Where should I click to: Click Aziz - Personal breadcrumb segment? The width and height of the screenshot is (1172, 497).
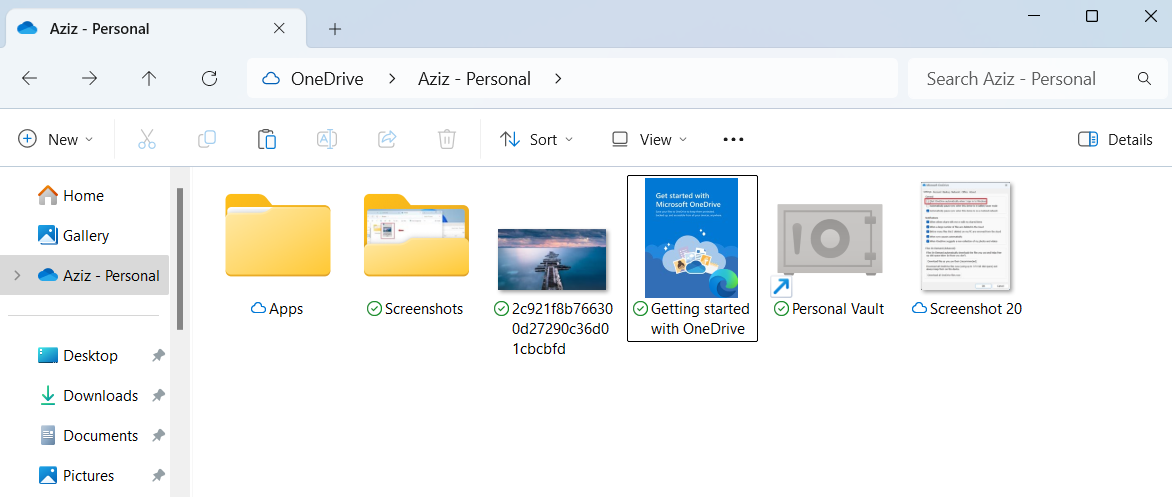(475, 78)
